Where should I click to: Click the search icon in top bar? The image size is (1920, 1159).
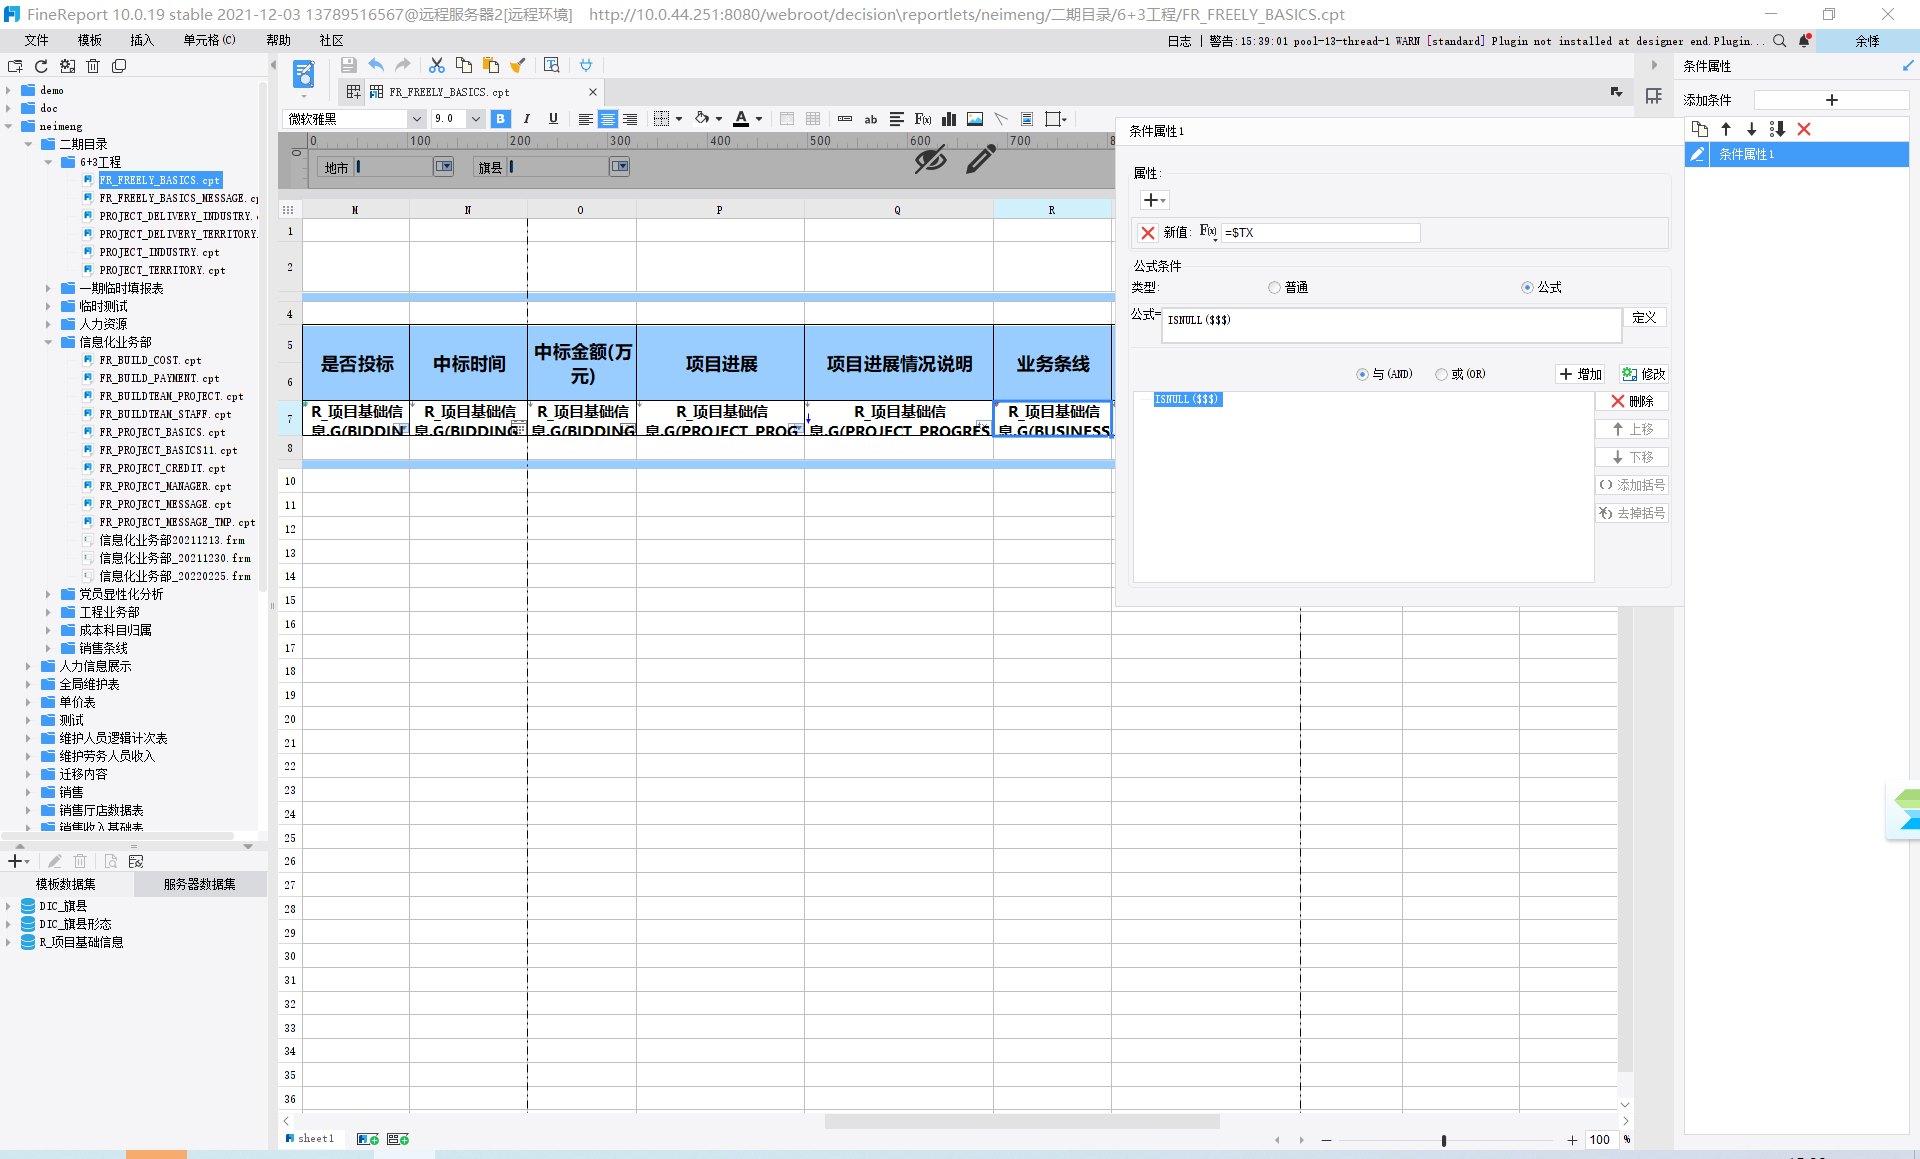tap(1780, 41)
